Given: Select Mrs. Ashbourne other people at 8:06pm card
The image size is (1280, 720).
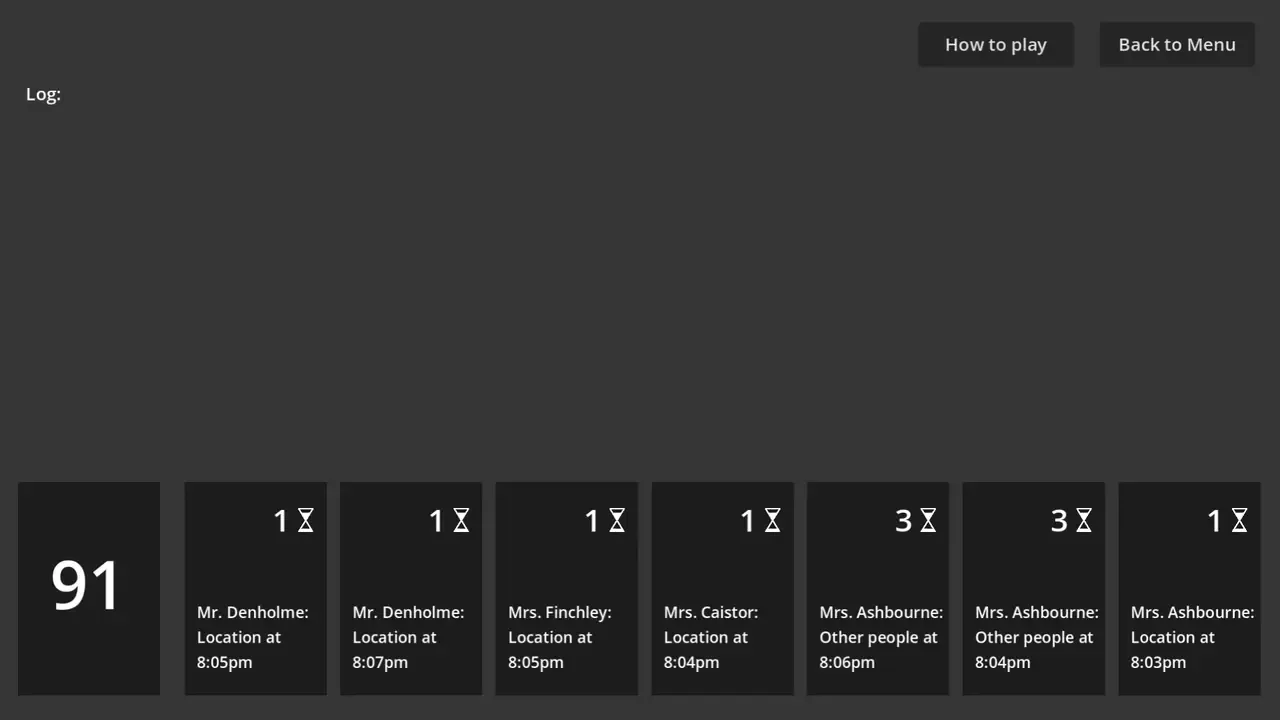Looking at the screenshot, I should [x=878, y=588].
